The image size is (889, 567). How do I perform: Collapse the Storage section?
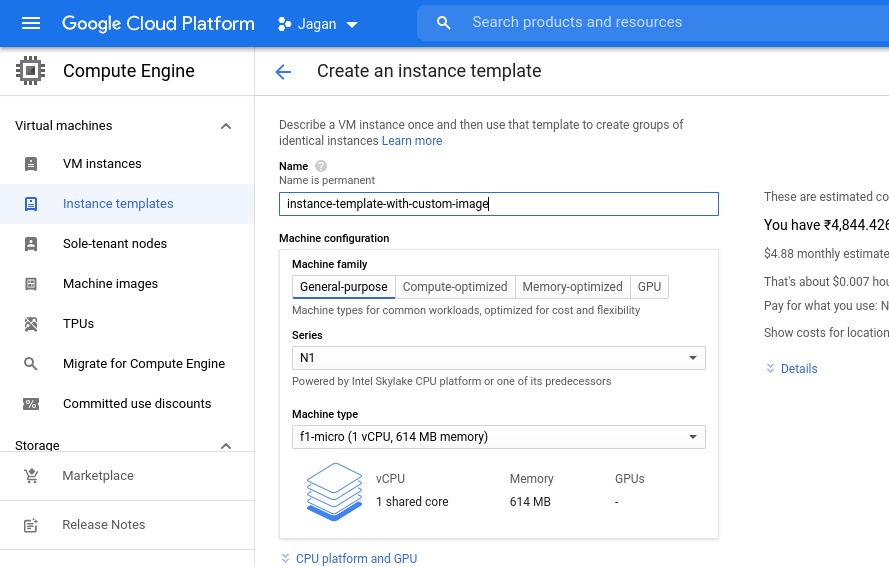pos(226,446)
